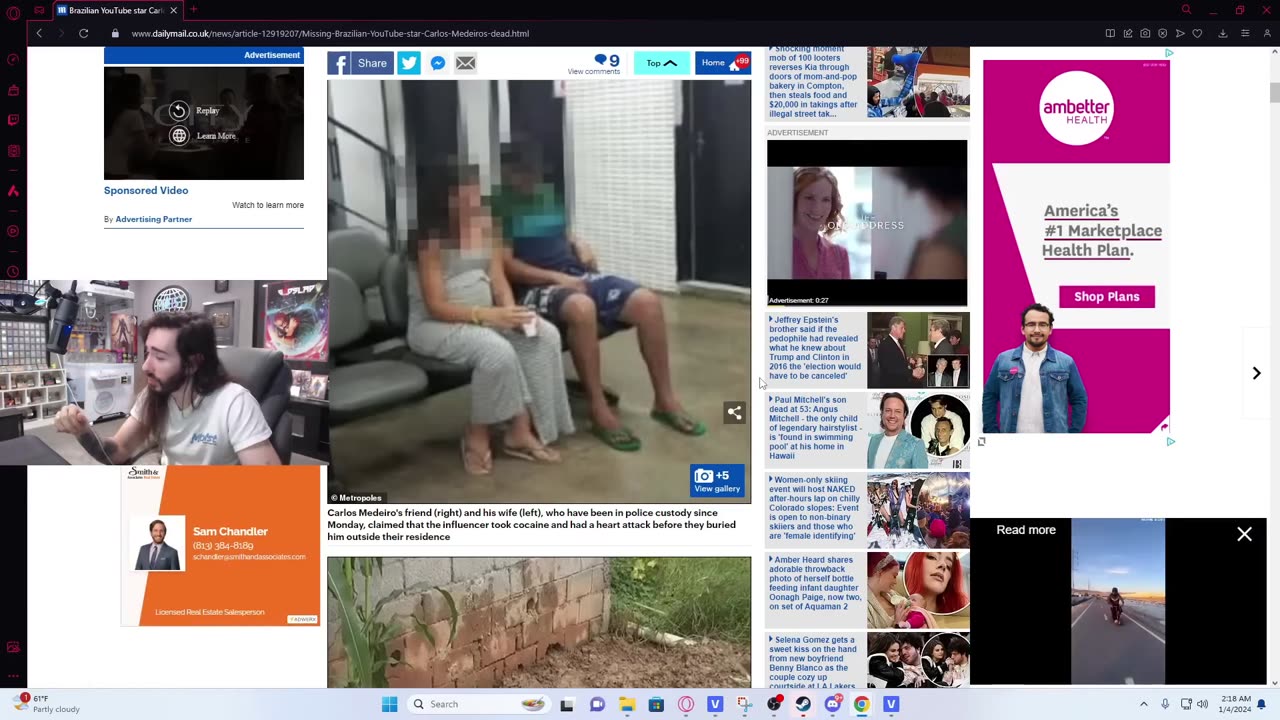Replay the sponsored video

pyautogui.click(x=195, y=111)
